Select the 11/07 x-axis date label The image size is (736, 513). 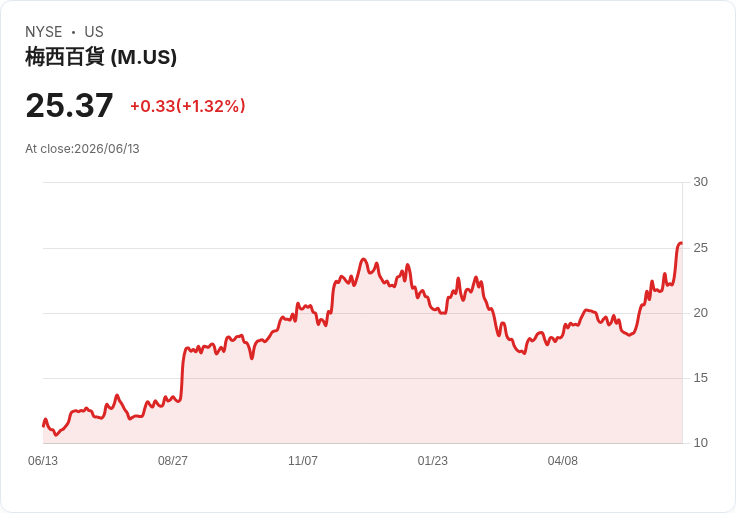point(303,461)
